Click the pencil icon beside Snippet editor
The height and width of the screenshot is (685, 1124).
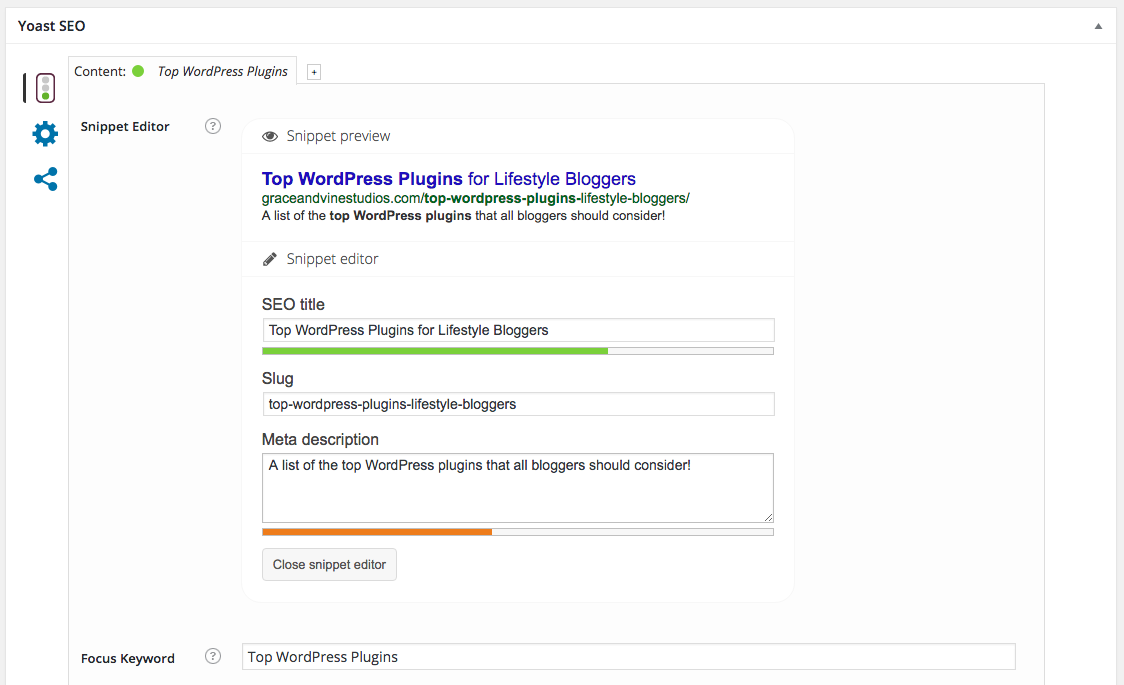(270, 259)
